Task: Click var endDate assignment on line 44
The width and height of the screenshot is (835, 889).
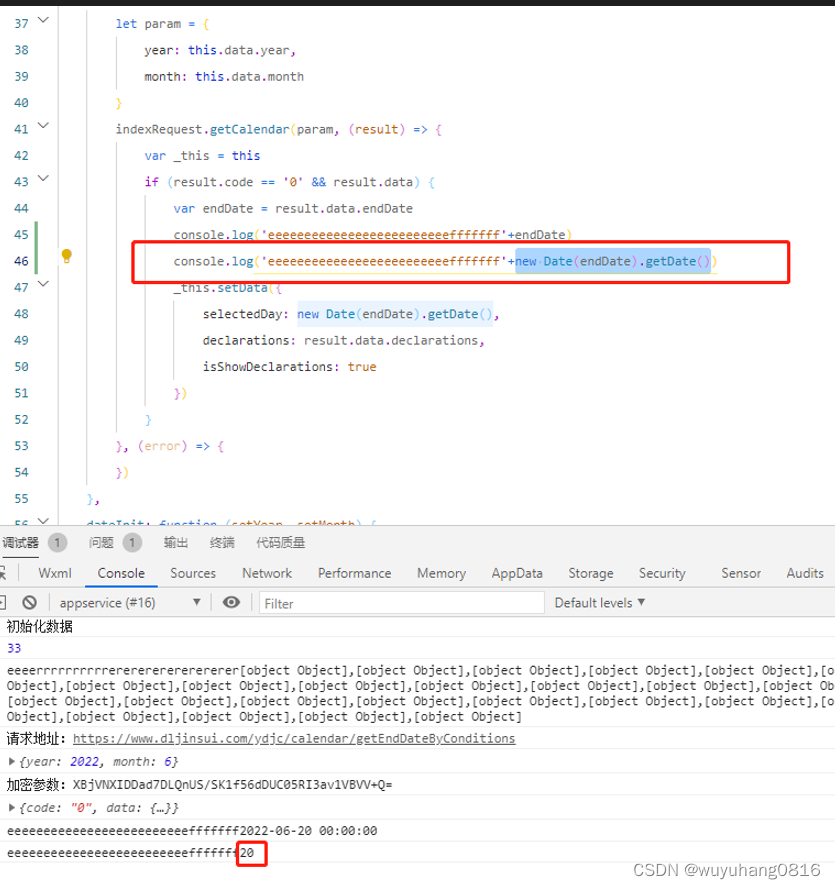Action: click(x=293, y=209)
